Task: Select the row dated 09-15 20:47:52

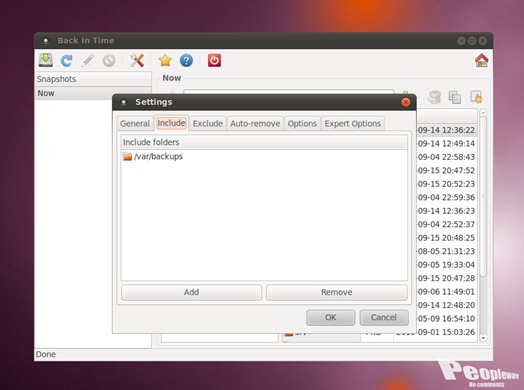Action: [x=446, y=170]
